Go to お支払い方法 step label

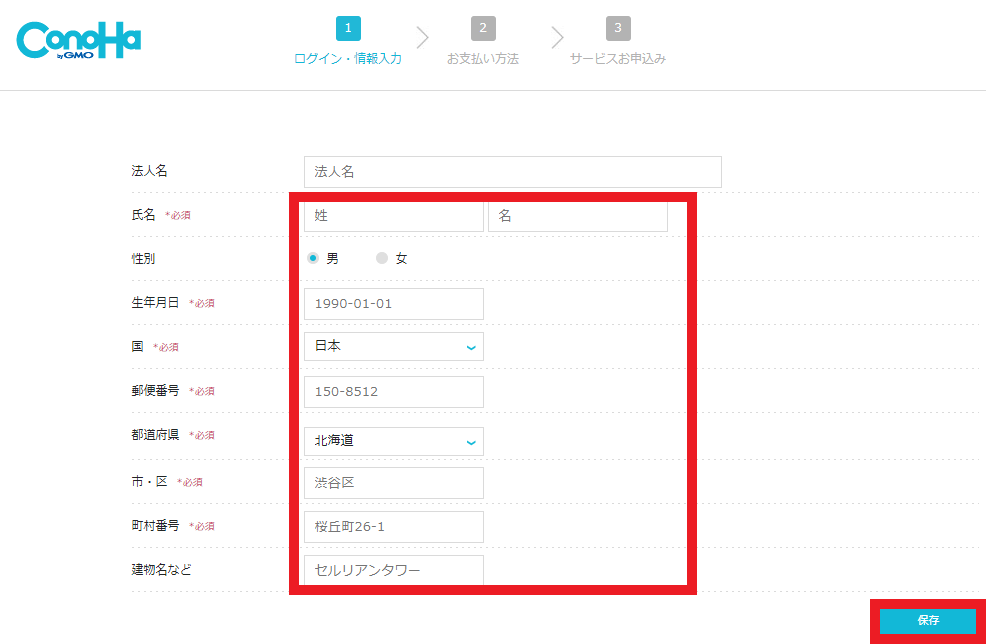point(483,58)
